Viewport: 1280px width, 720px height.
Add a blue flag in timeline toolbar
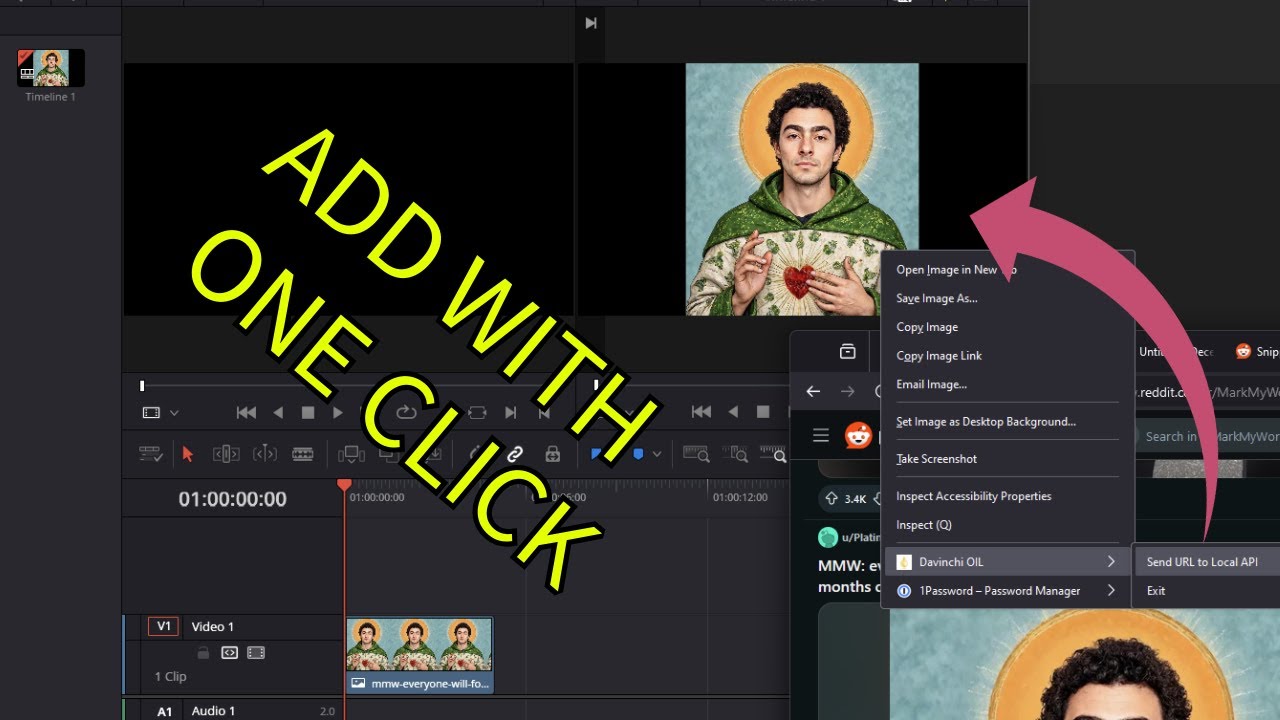(x=597, y=454)
